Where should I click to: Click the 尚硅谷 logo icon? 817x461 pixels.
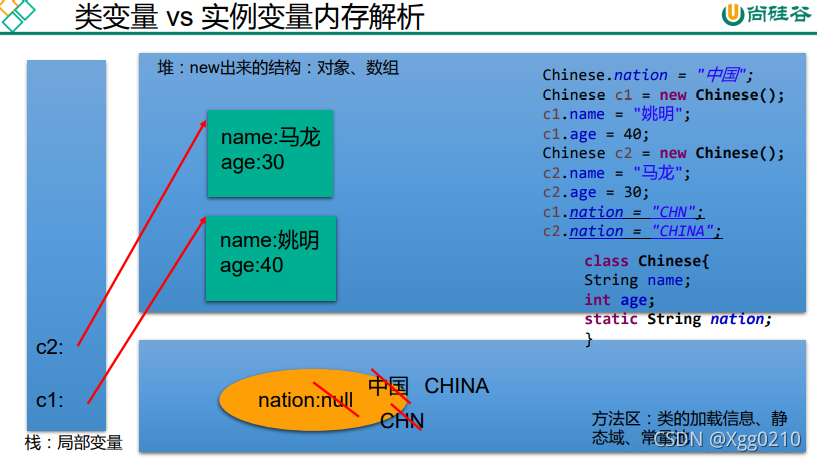tap(766, 14)
